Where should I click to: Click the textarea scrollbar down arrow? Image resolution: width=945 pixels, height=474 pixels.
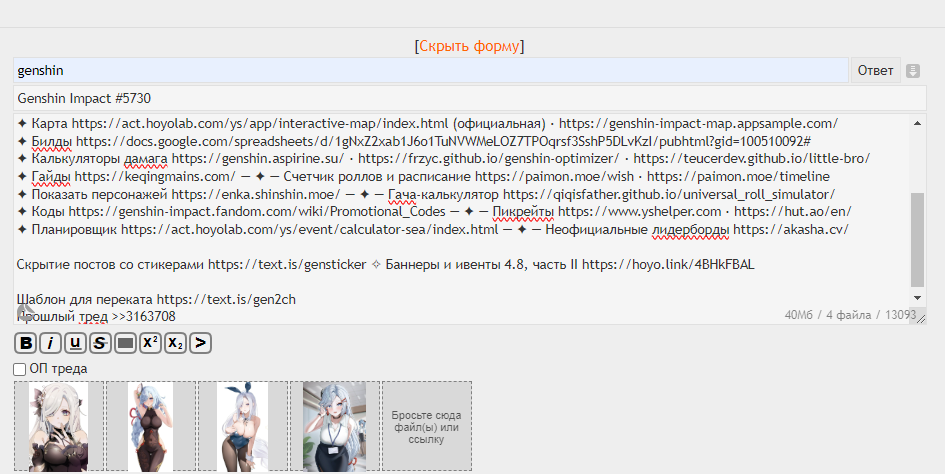tap(917, 297)
